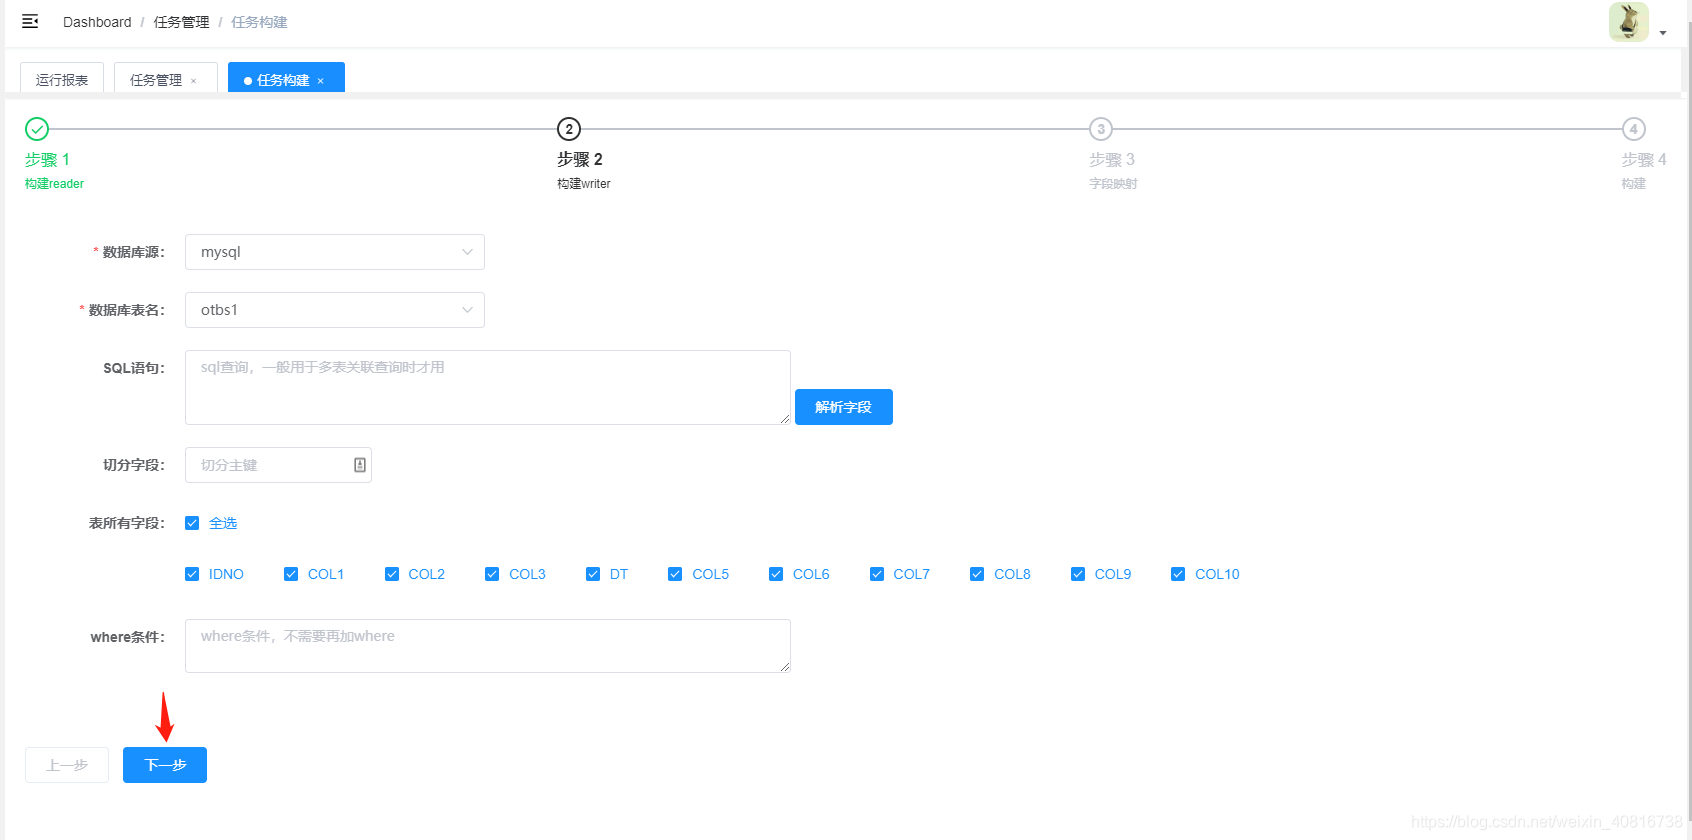Click the step 3 circle icon

click(1101, 129)
